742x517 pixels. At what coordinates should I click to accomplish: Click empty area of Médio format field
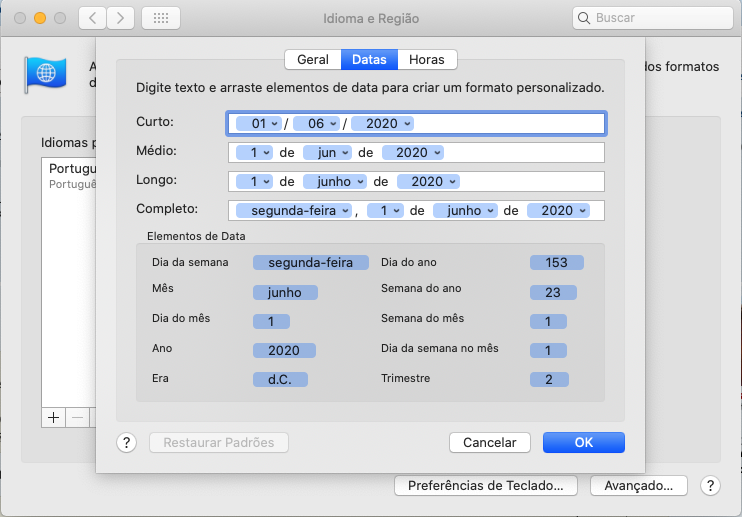[x=523, y=152]
